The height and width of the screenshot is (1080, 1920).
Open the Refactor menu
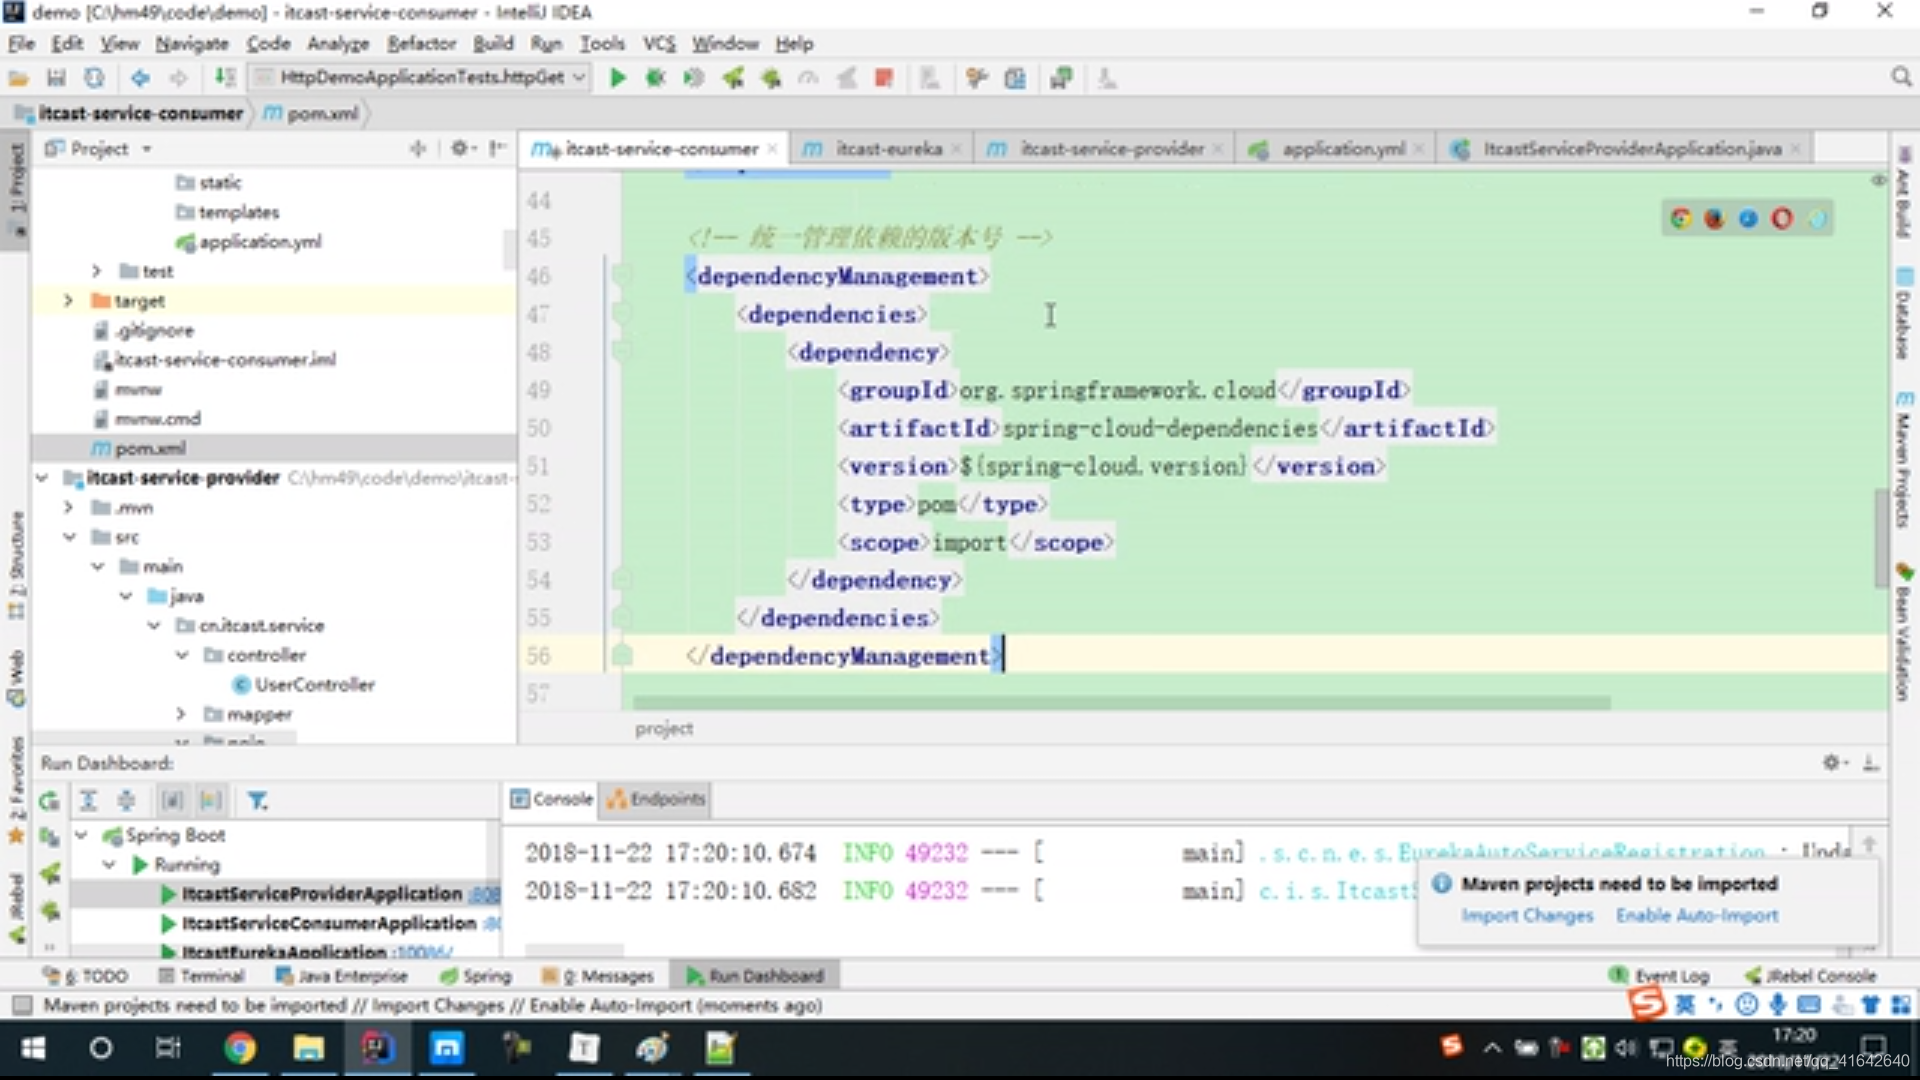click(x=421, y=44)
